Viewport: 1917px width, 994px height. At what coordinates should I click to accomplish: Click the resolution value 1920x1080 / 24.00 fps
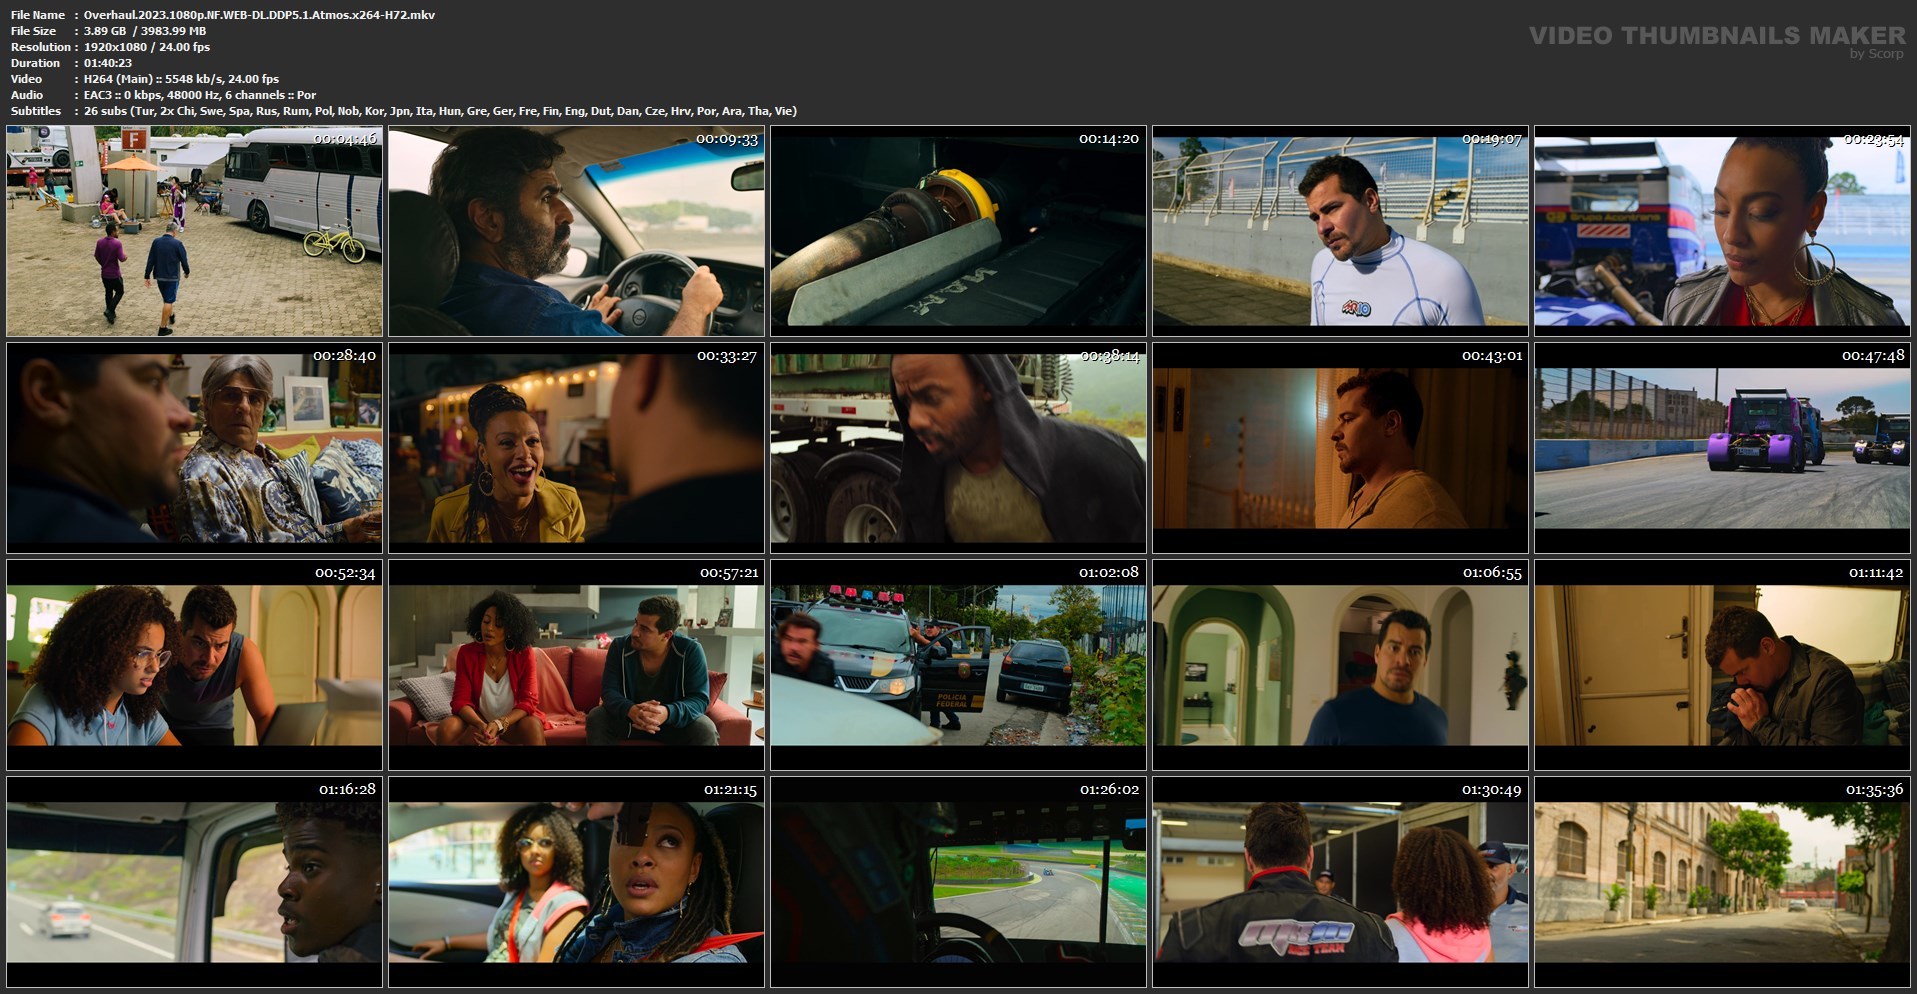tap(147, 47)
